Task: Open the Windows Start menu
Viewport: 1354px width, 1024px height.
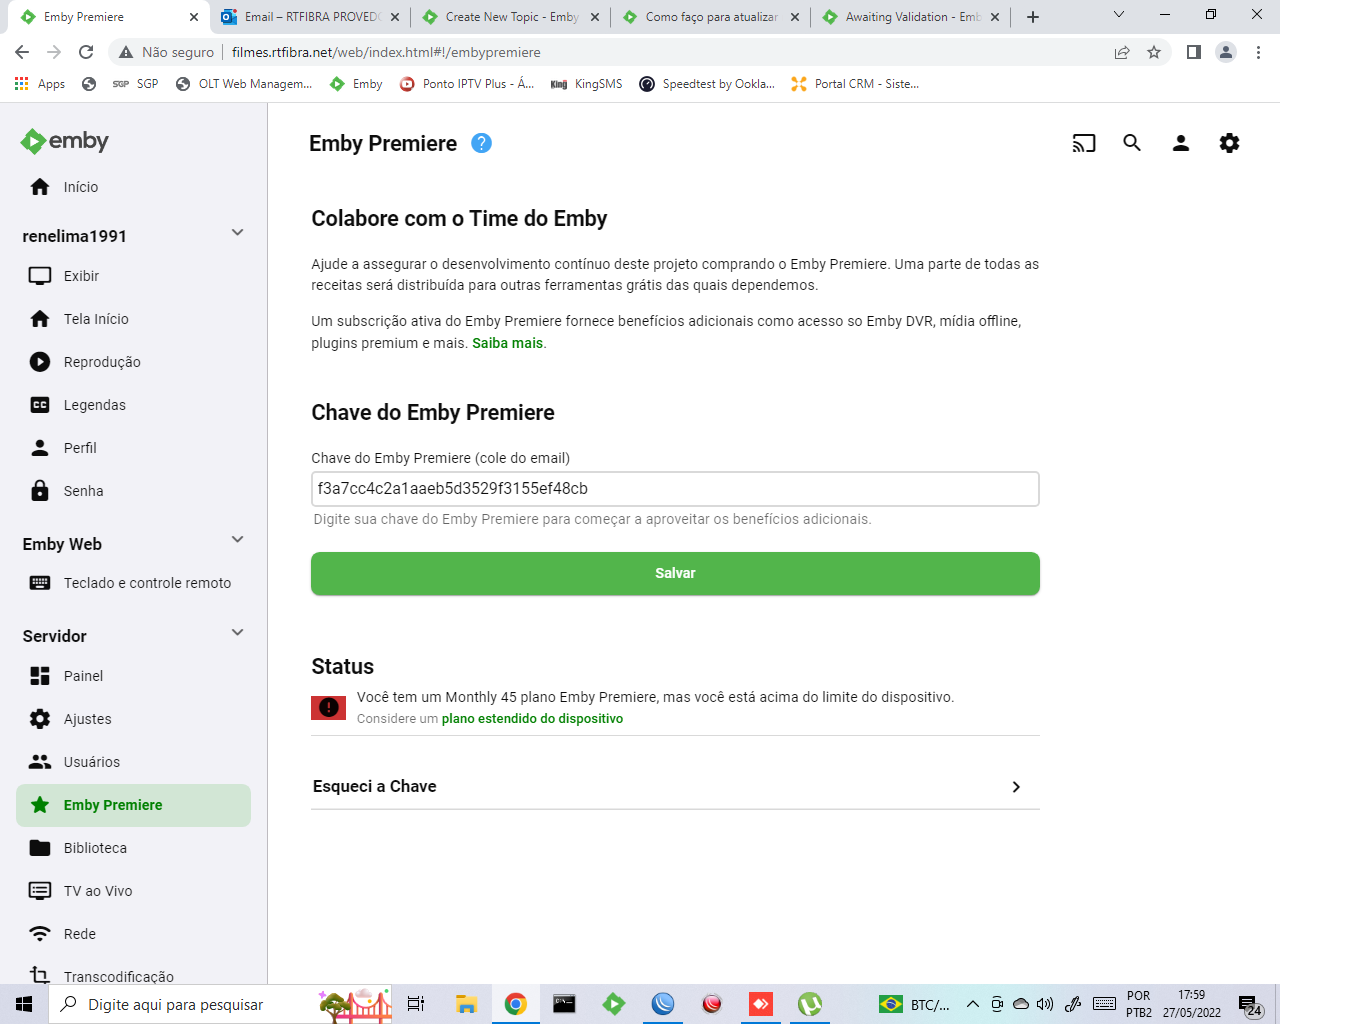Action: 24,1004
